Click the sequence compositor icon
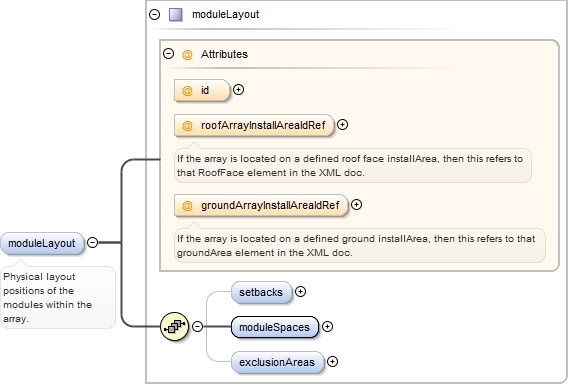 tap(175, 327)
